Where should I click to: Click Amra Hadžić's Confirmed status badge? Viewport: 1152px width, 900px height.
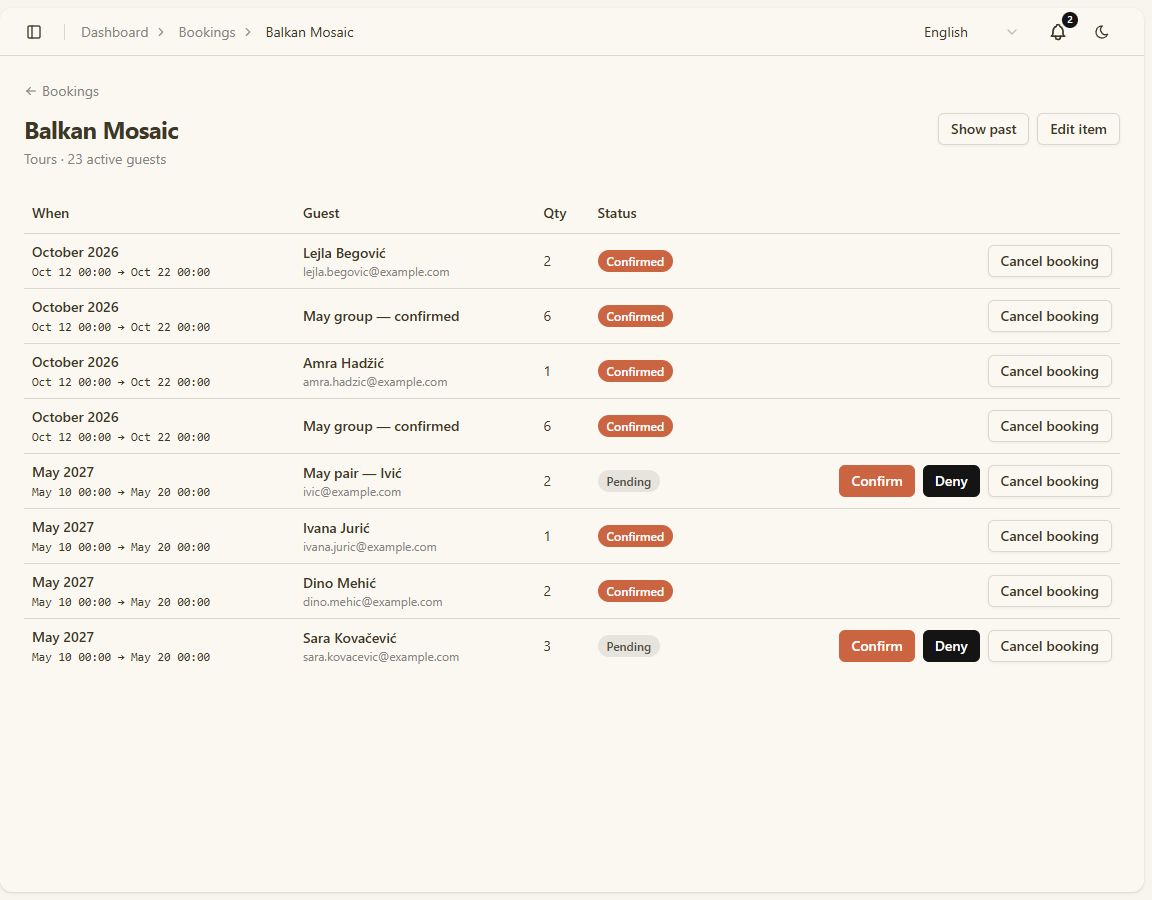coord(635,372)
